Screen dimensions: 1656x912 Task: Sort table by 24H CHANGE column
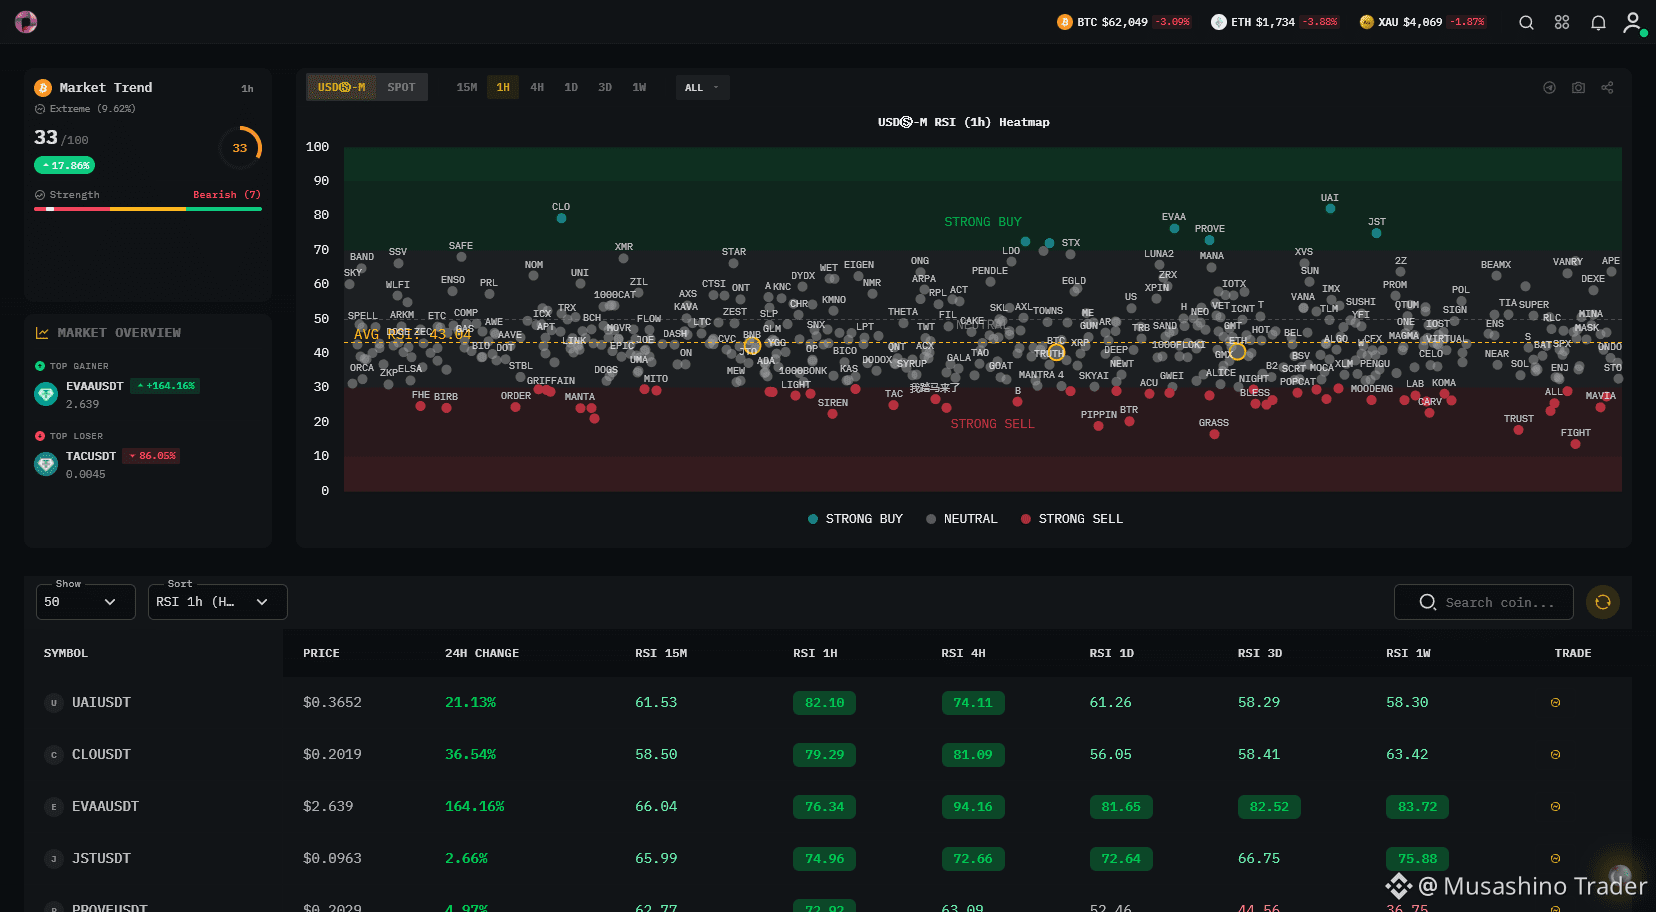point(482,653)
